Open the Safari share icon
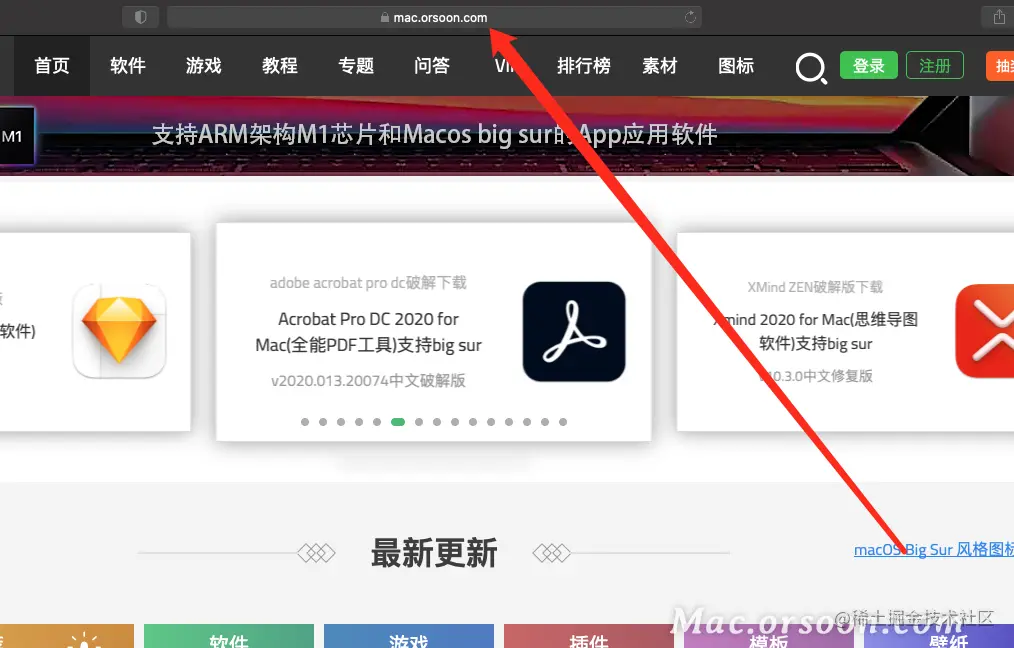The height and width of the screenshot is (648, 1014). pos(999,17)
